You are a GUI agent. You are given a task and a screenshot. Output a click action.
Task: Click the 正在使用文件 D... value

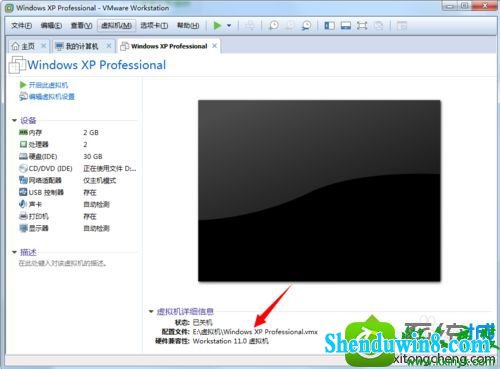(x=110, y=168)
